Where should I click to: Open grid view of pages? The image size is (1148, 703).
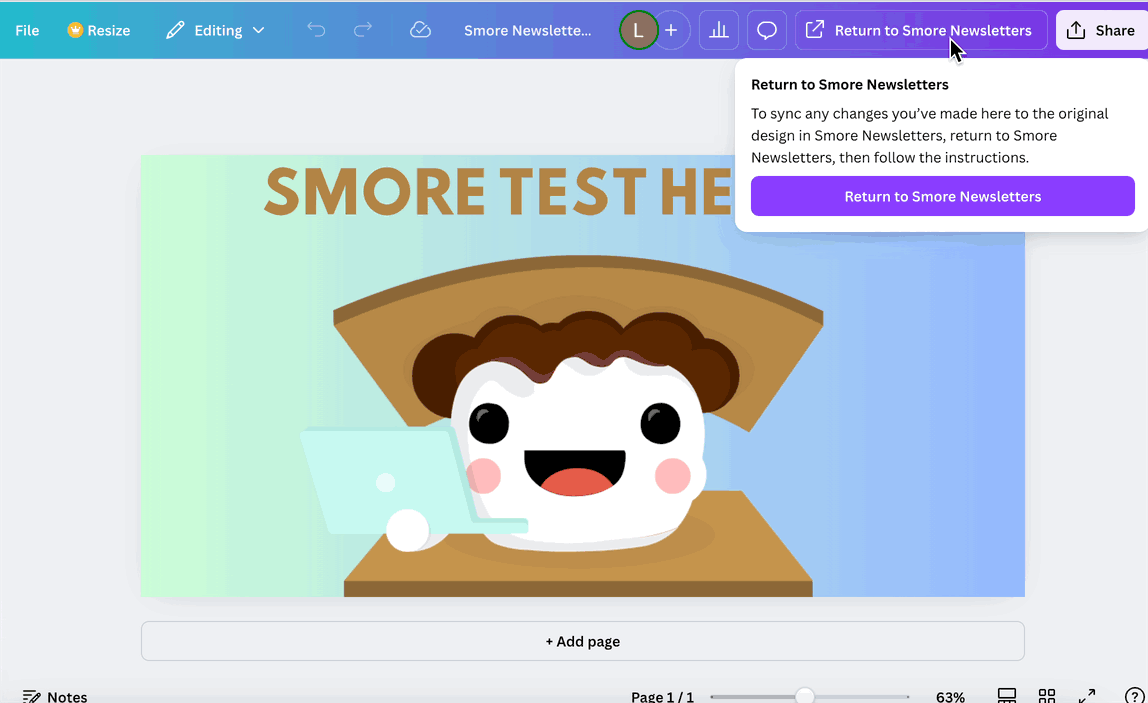pyautogui.click(x=1047, y=694)
